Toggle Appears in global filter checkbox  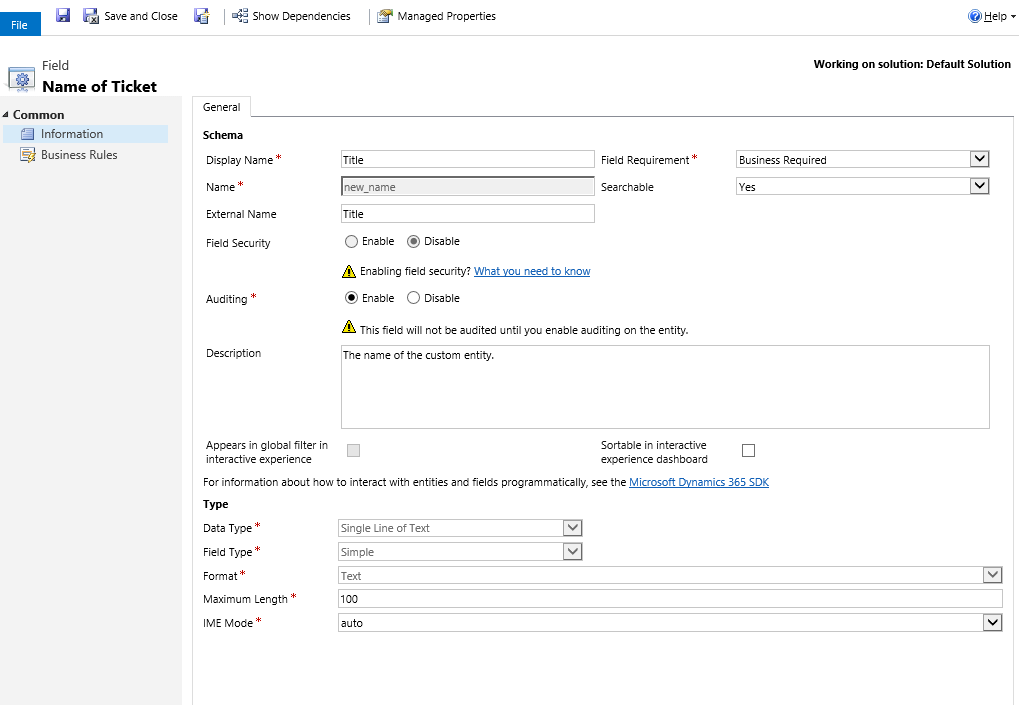click(354, 450)
